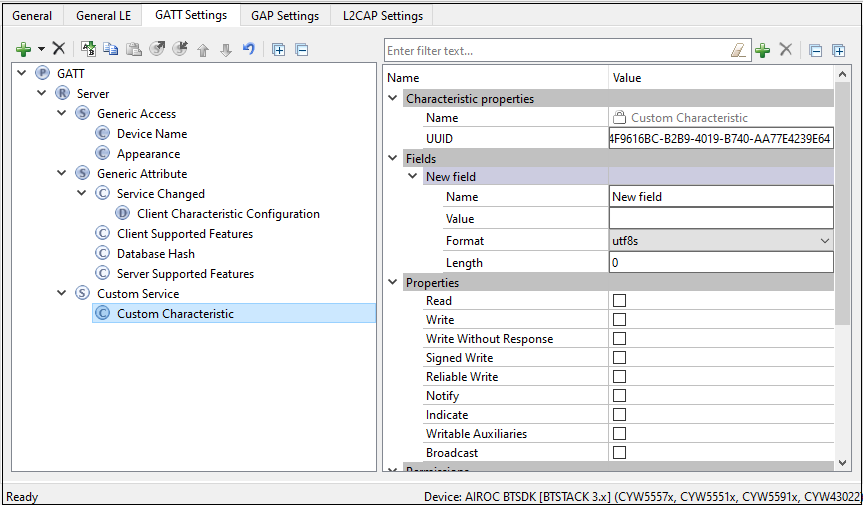Click the blue undo arrow icon
The image size is (863, 505).
249,49
